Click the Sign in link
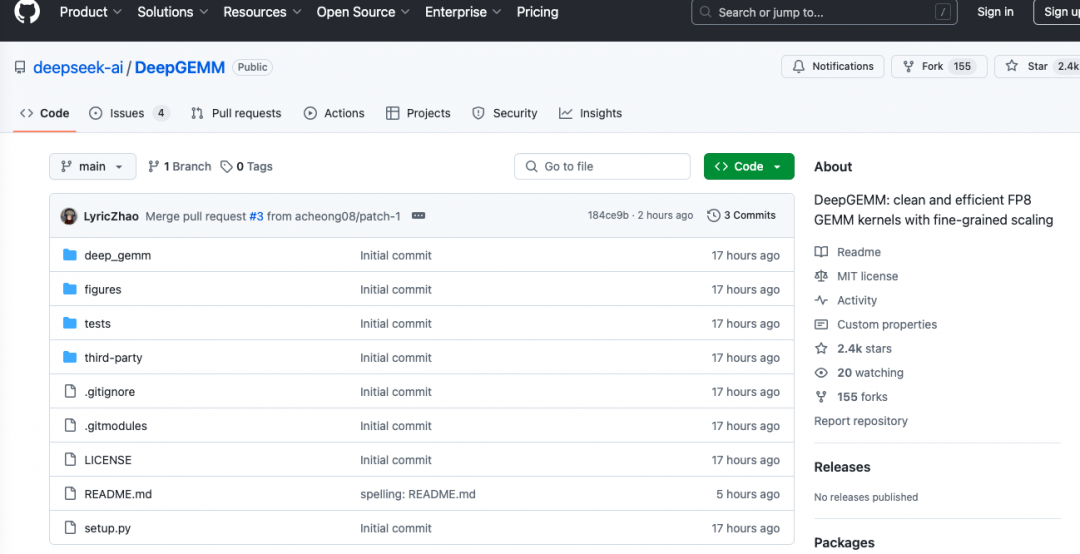 [x=995, y=12]
